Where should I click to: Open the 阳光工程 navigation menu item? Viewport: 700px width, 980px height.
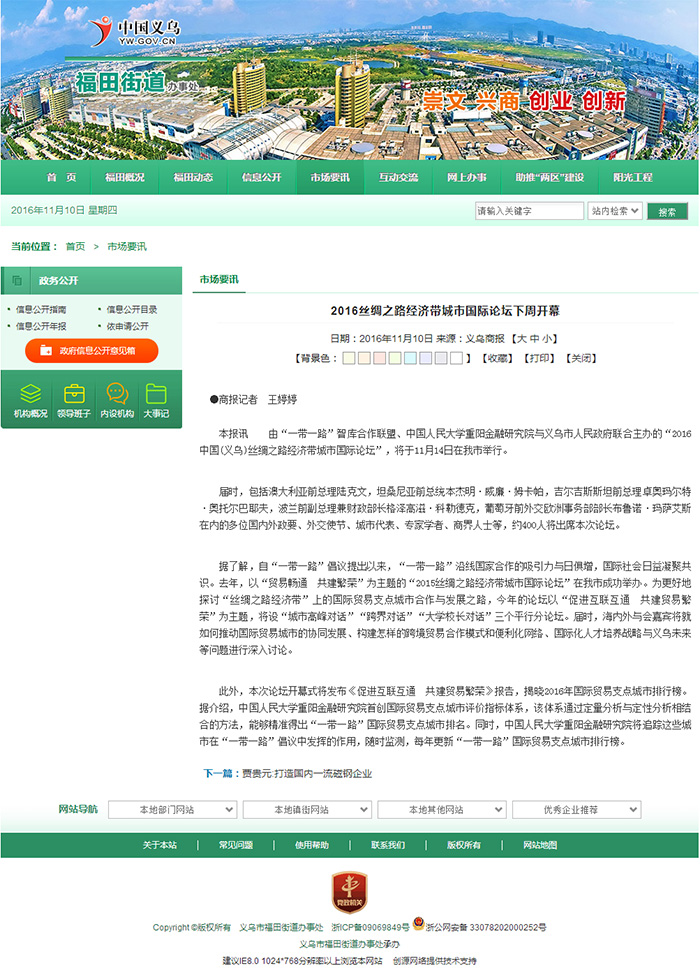point(632,177)
